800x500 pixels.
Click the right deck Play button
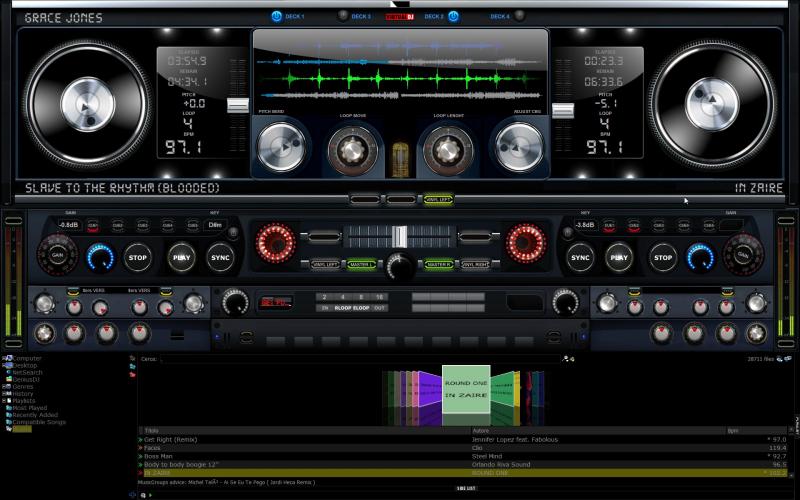pos(619,258)
